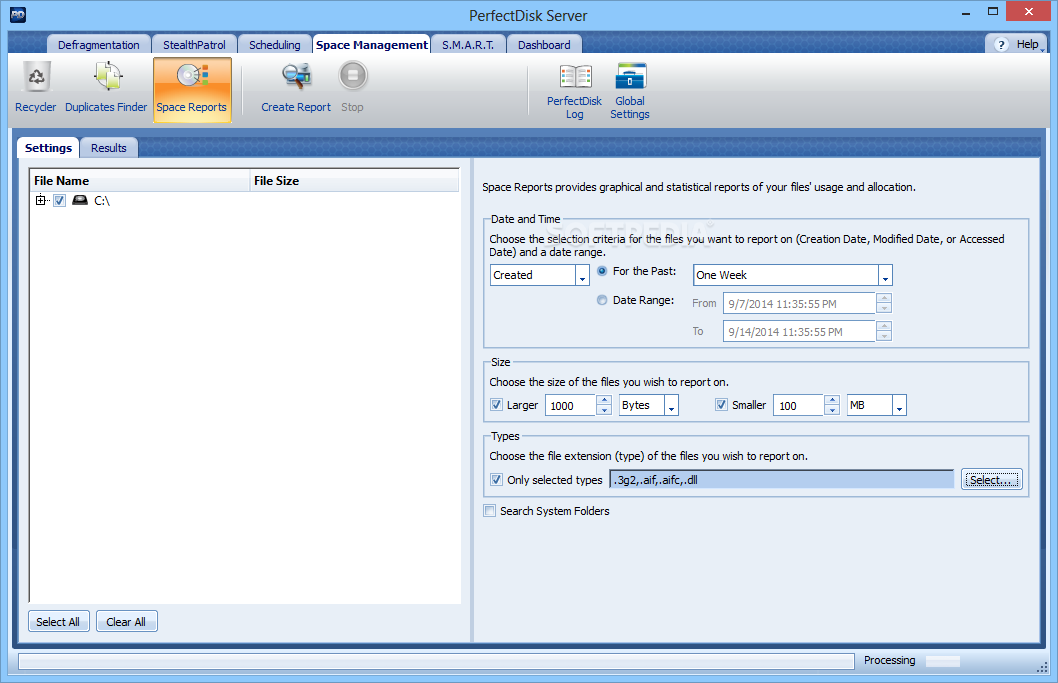
Task: Click the Smaller size value field
Action: point(799,406)
